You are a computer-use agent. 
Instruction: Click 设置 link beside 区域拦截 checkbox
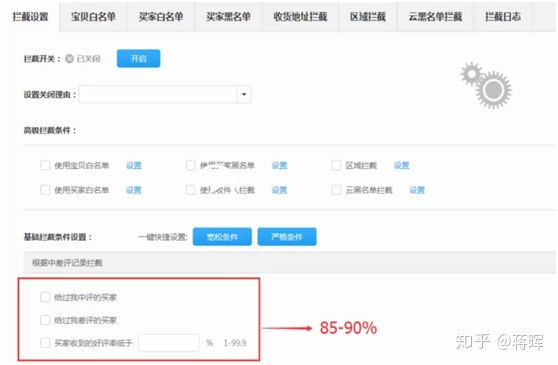tap(401, 165)
